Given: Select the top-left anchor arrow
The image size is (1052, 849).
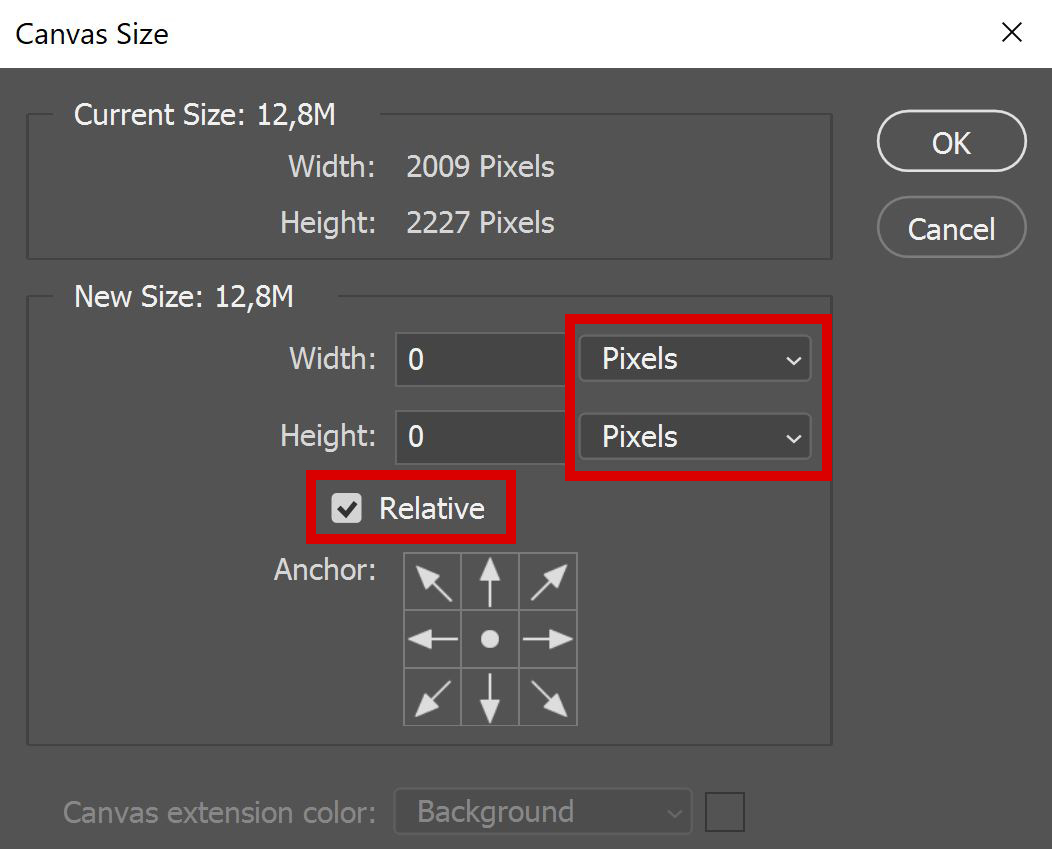Looking at the screenshot, I should point(432,581).
